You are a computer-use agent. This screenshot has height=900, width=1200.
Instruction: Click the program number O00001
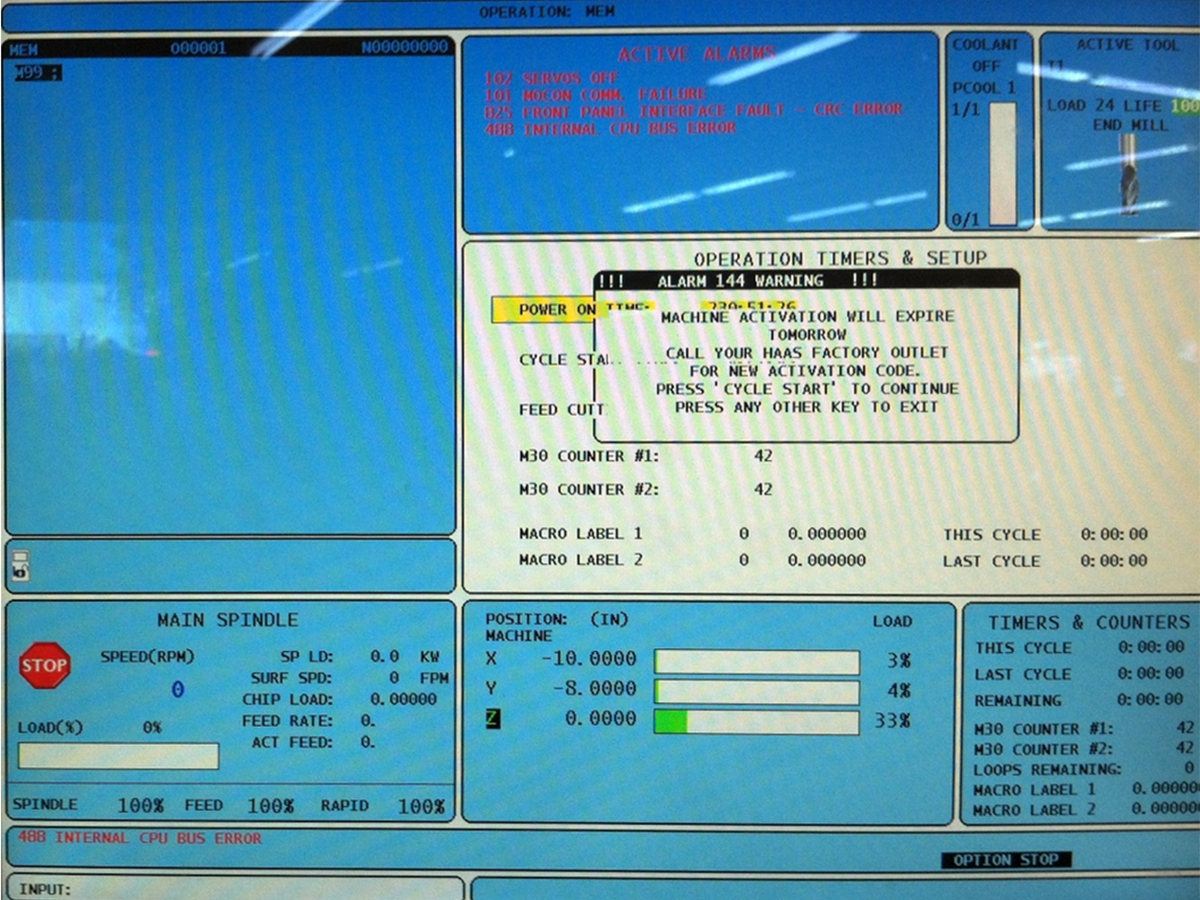198,48
